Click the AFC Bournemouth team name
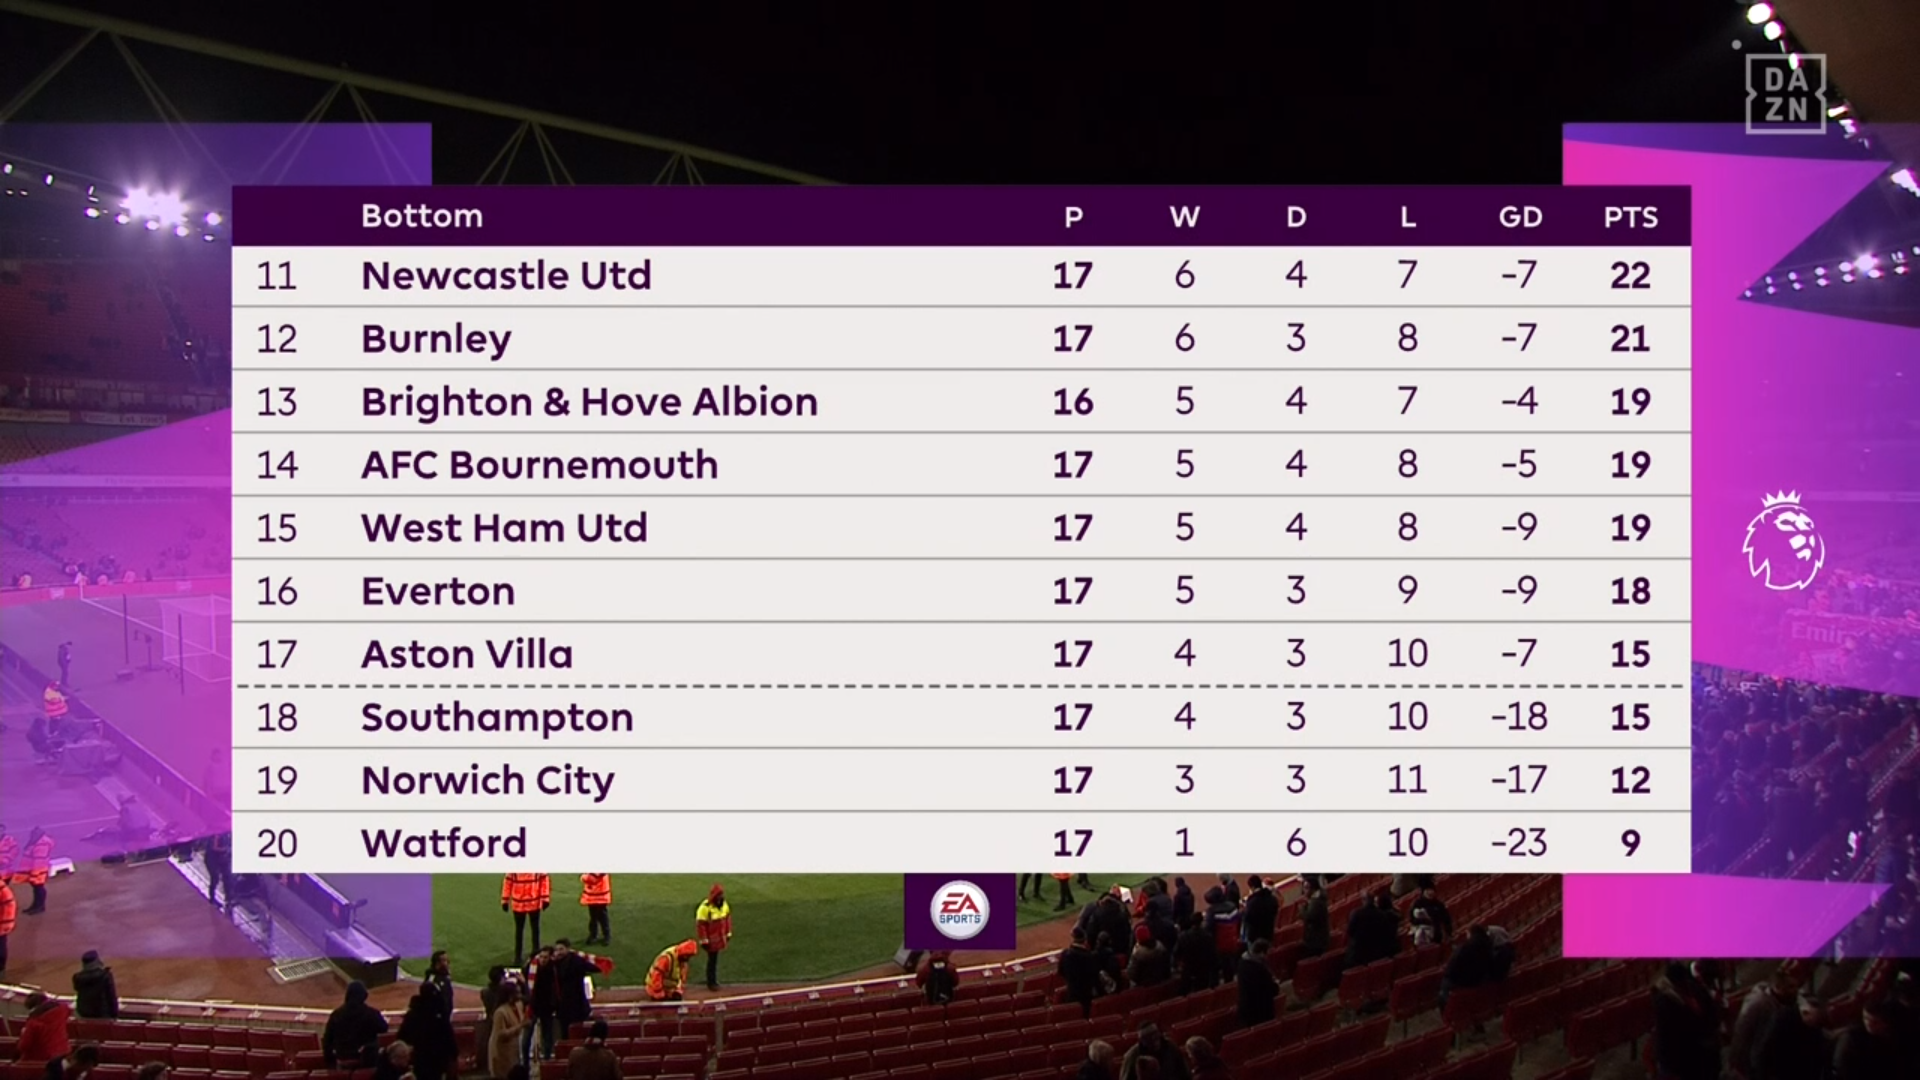1920x1080 pixels. [x=539, y=465]
